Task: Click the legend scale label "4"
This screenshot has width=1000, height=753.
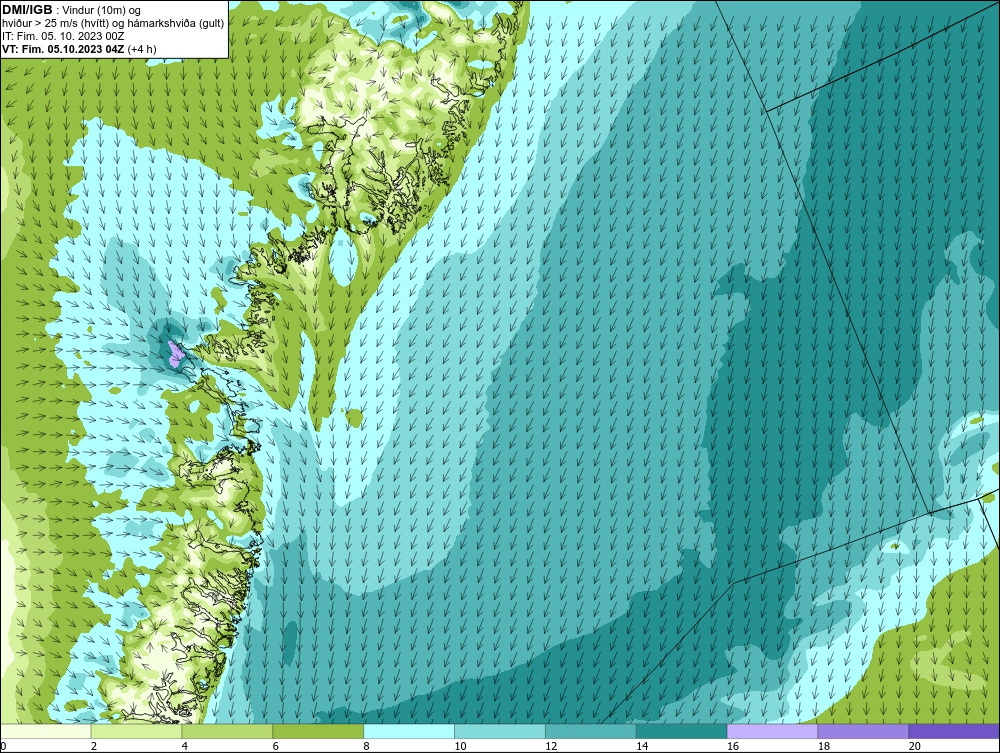Action: [184, 746]
